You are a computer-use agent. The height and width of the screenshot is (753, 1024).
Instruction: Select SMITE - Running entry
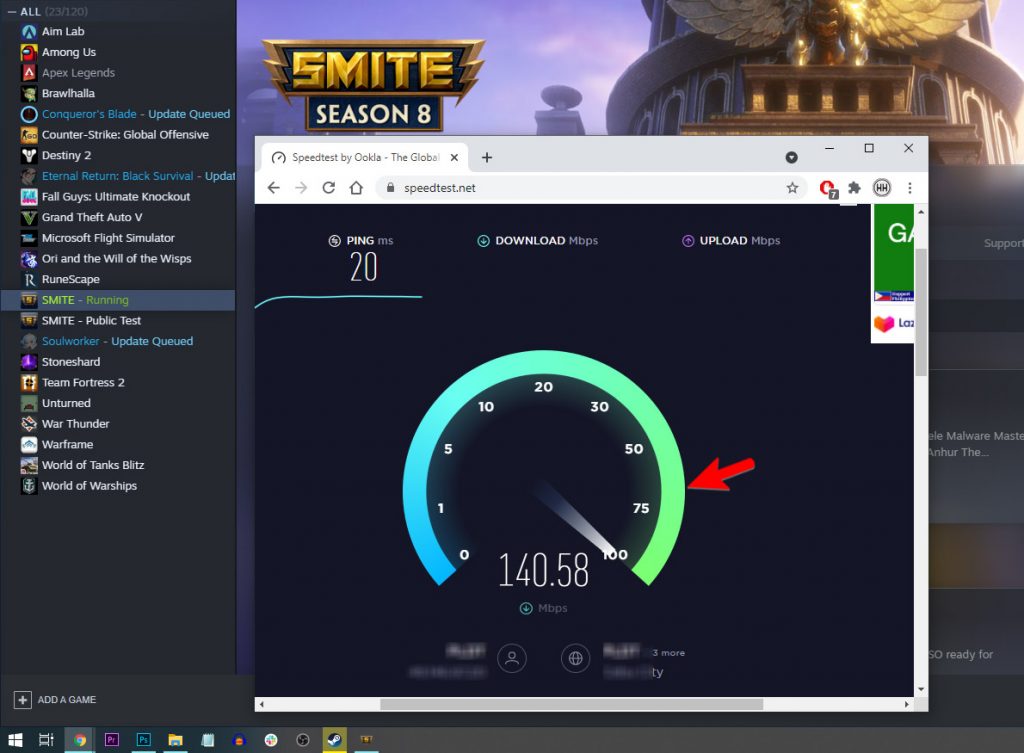coord(118,300)
